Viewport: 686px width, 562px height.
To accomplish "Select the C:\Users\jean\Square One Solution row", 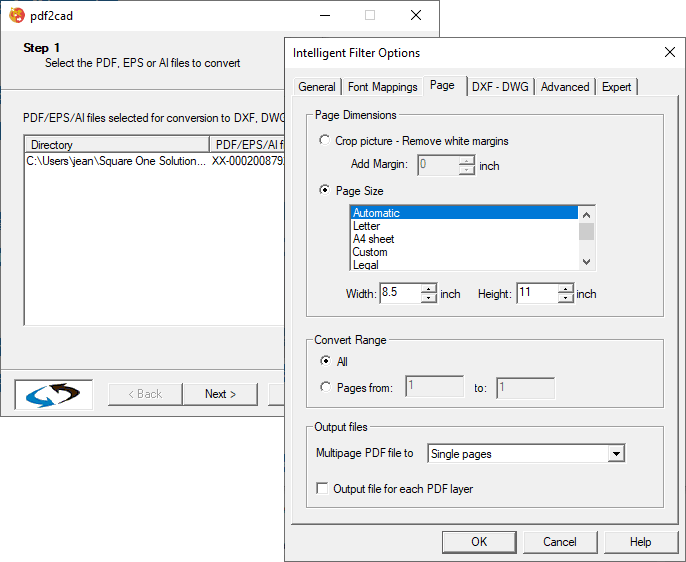I will [116, 161].
